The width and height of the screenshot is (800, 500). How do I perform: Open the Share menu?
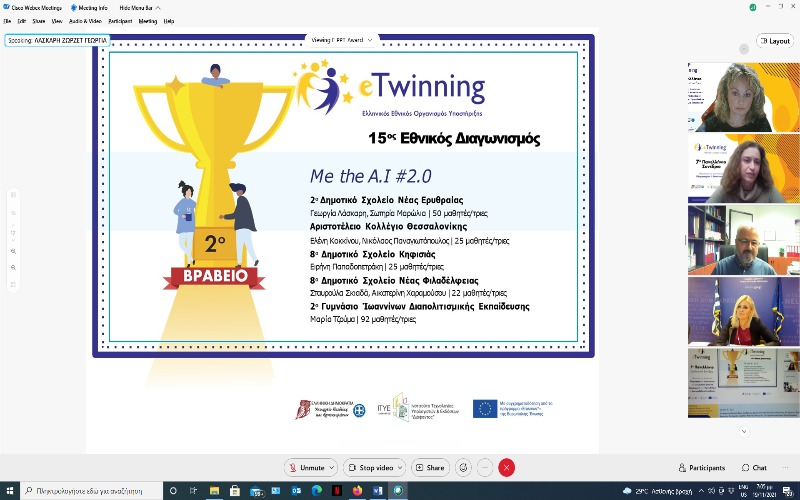[39, 21]
